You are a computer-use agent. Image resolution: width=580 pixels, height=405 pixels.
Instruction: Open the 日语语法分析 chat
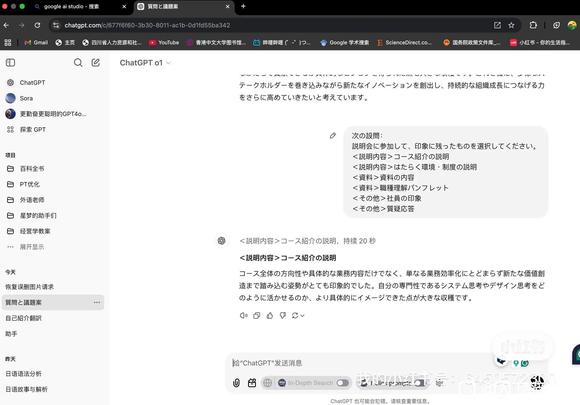[x=53, y=374]
